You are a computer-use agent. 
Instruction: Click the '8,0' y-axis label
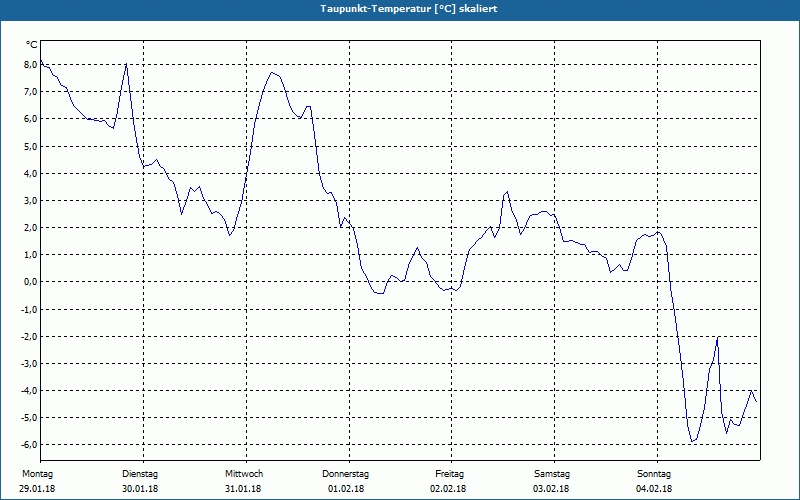tap(29, 65)
